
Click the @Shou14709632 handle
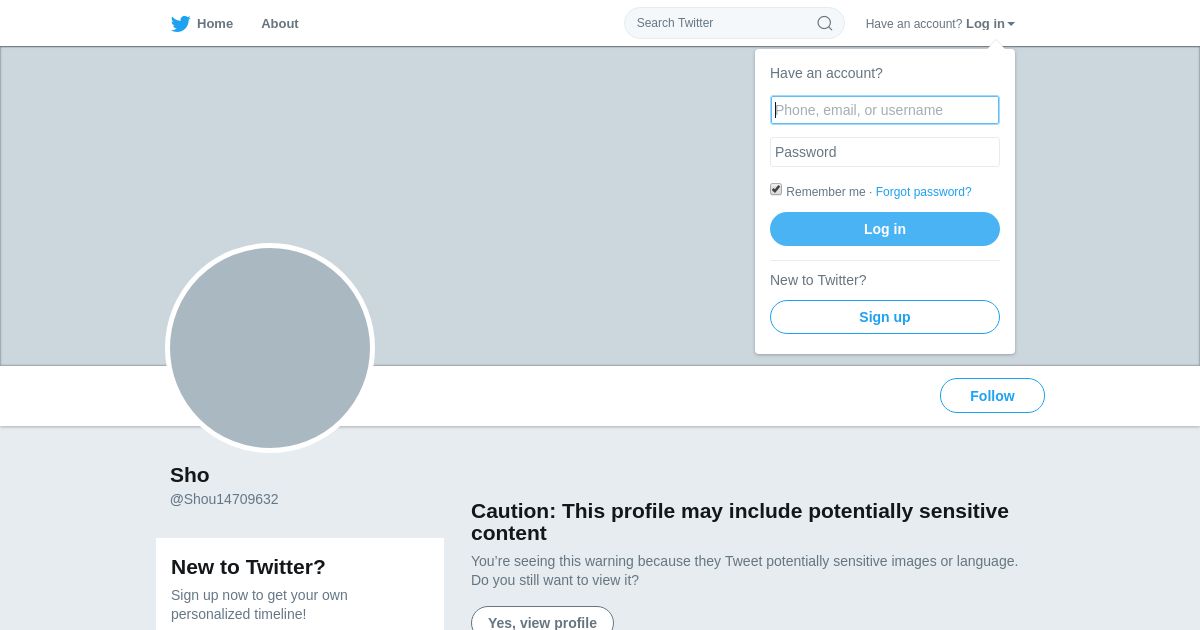coord(224,499)
